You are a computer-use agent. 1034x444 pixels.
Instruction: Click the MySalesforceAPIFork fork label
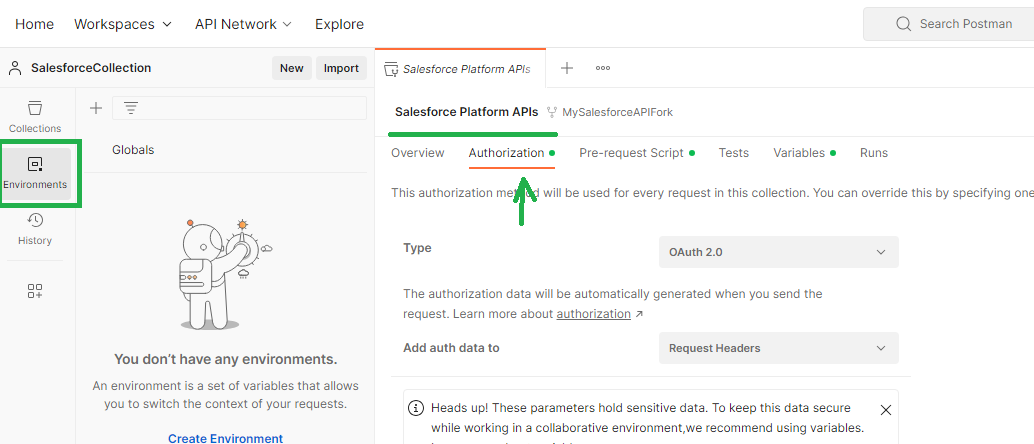[617, 112]
